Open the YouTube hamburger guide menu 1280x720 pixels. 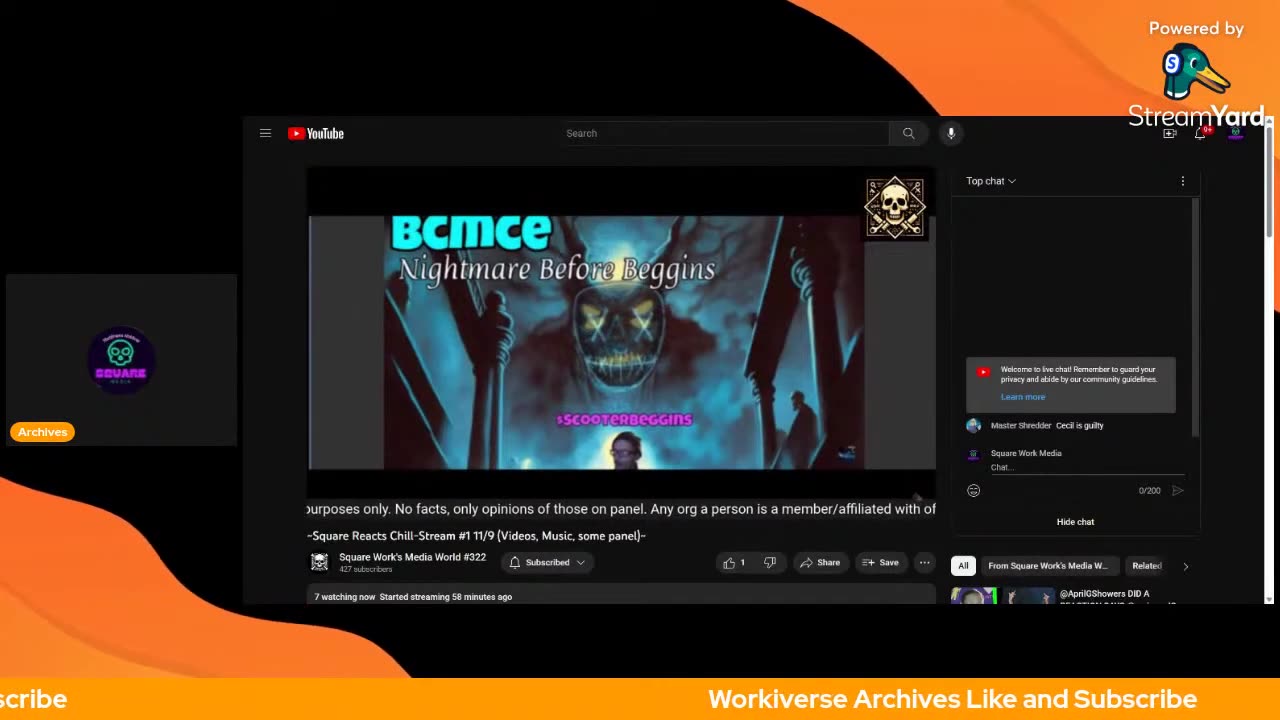[265, 133]
